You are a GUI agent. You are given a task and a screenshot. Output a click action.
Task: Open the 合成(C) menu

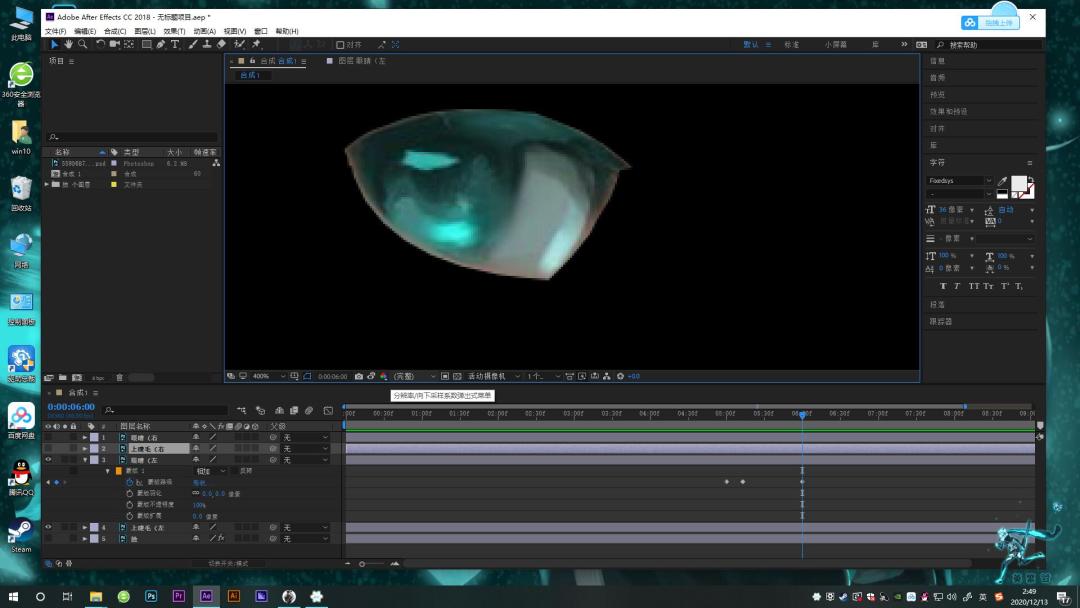pyautogui.click(x=115, y=31)
